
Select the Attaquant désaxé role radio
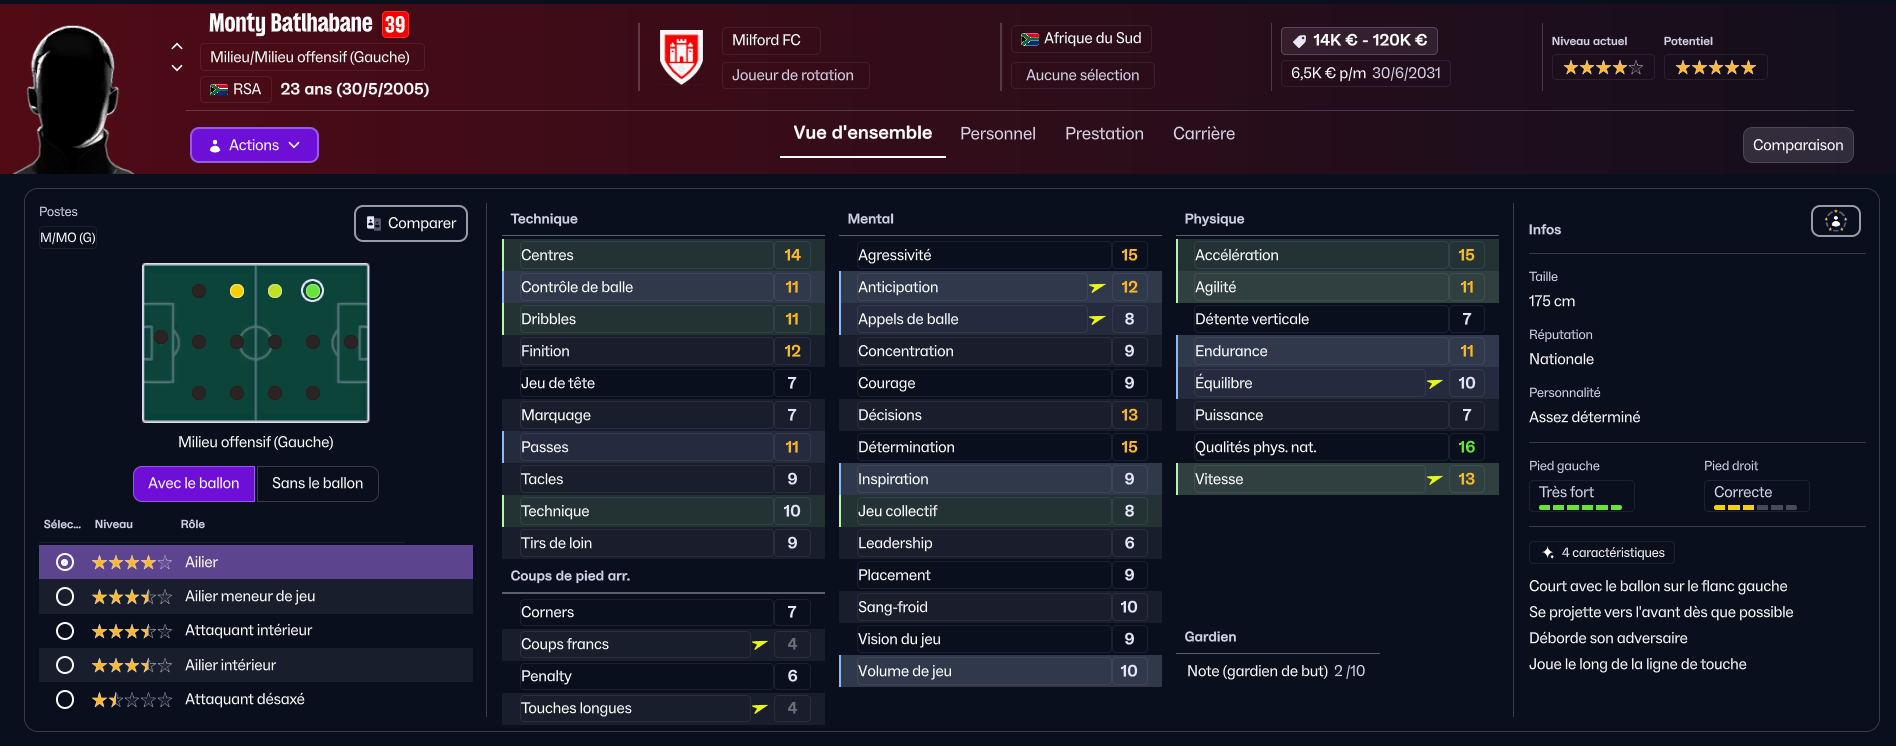coord(65,700)
